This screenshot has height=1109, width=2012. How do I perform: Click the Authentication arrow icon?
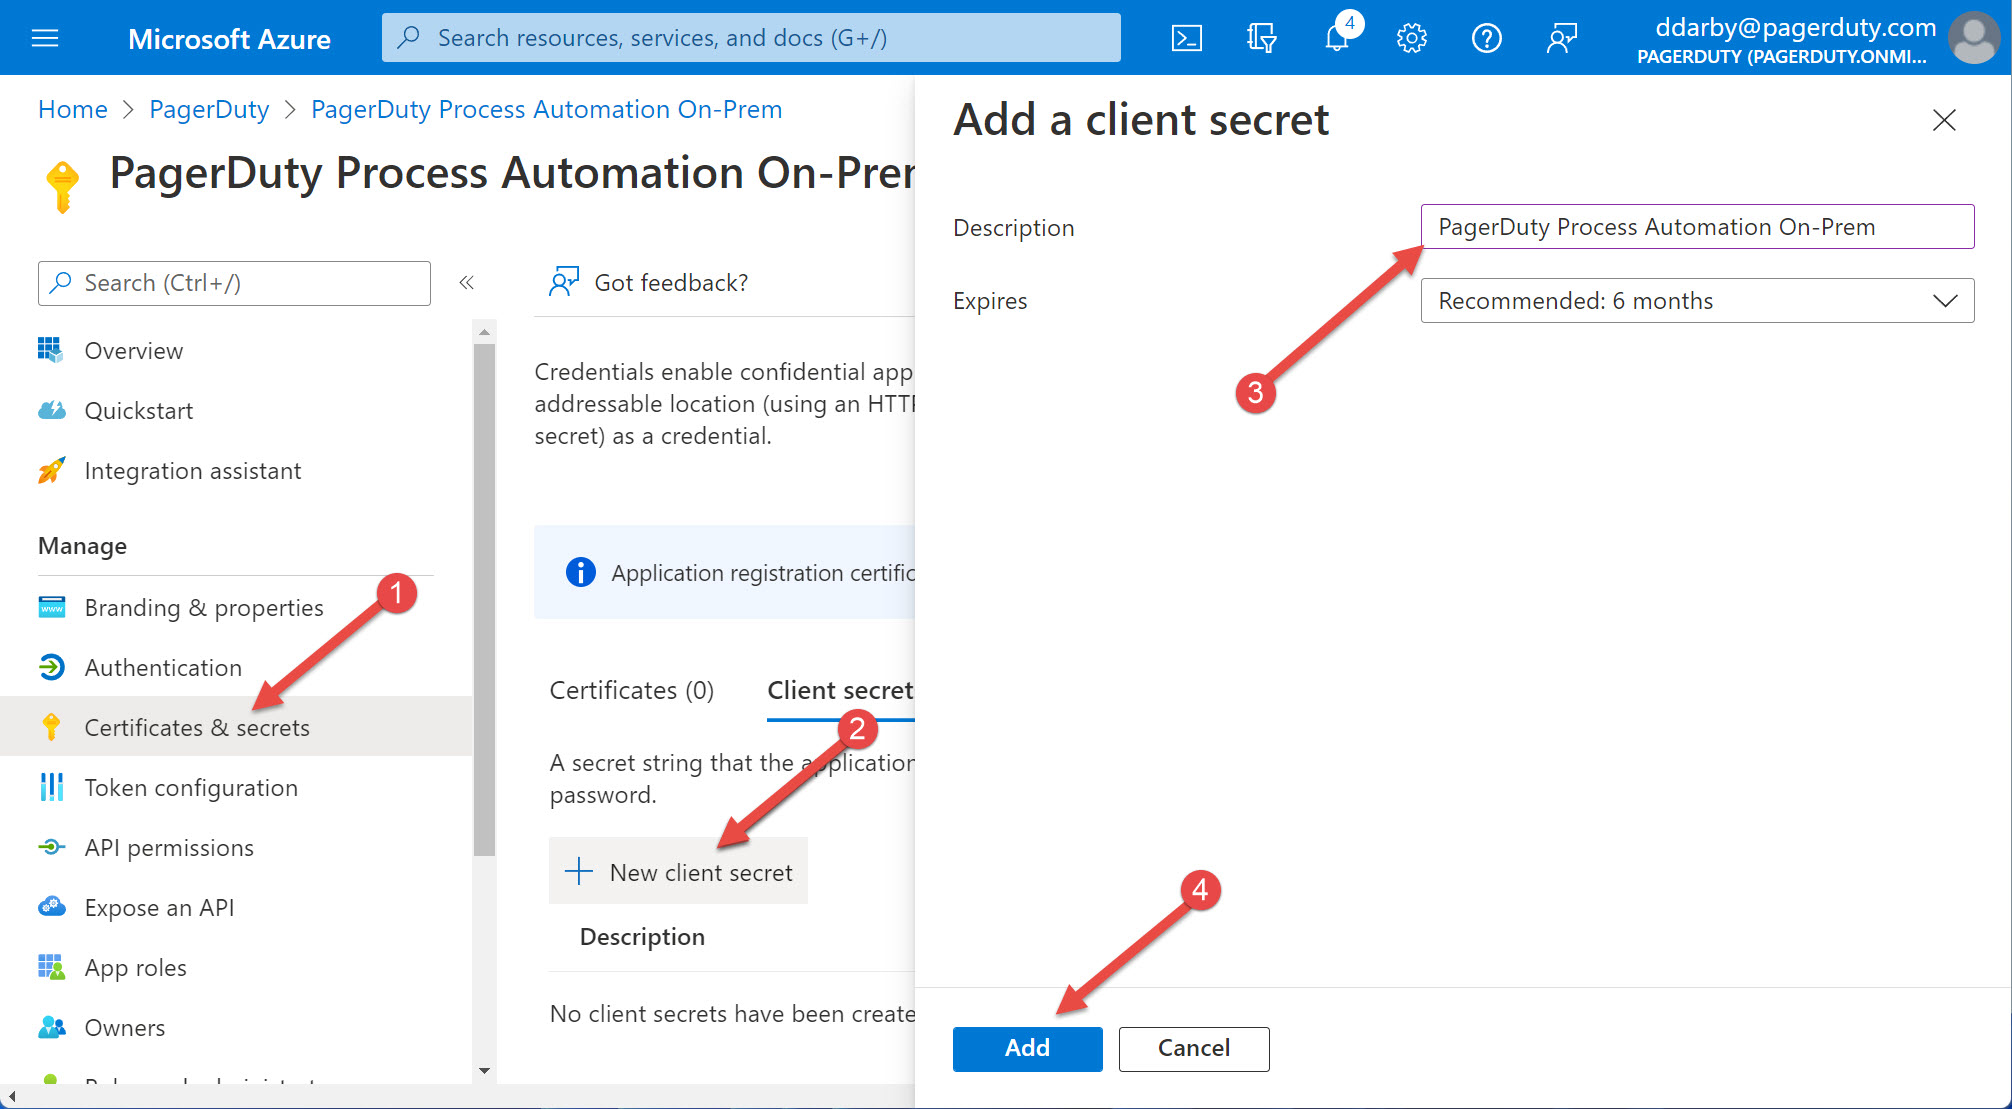pyautogui.click(x=51, y=667)
